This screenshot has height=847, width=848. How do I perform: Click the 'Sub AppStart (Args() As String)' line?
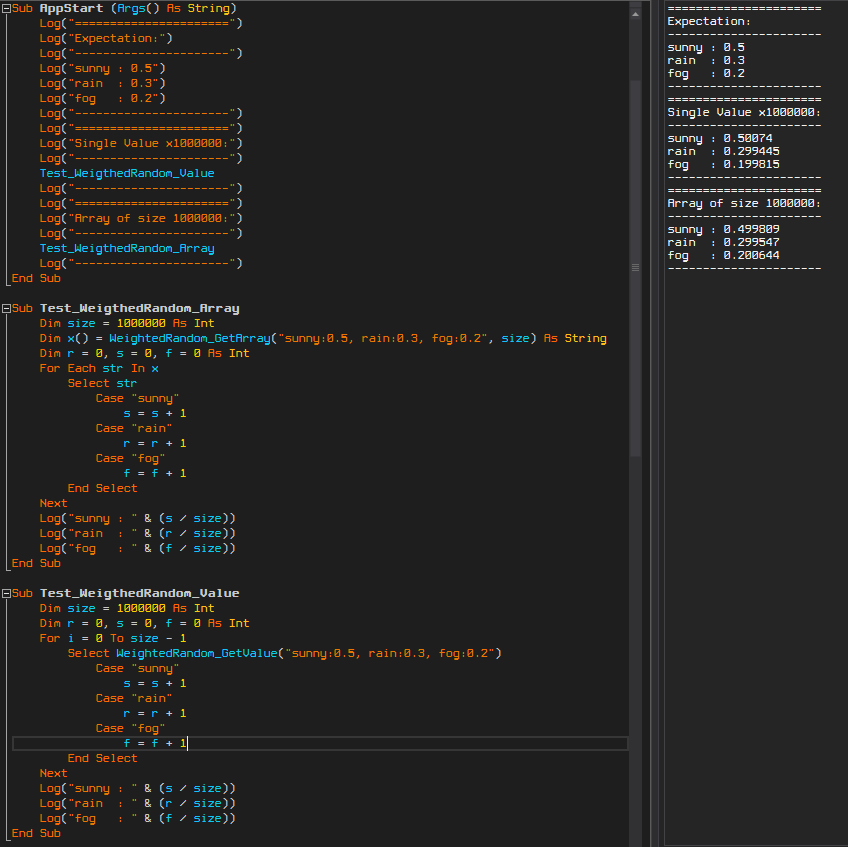(x=124, y=9)
